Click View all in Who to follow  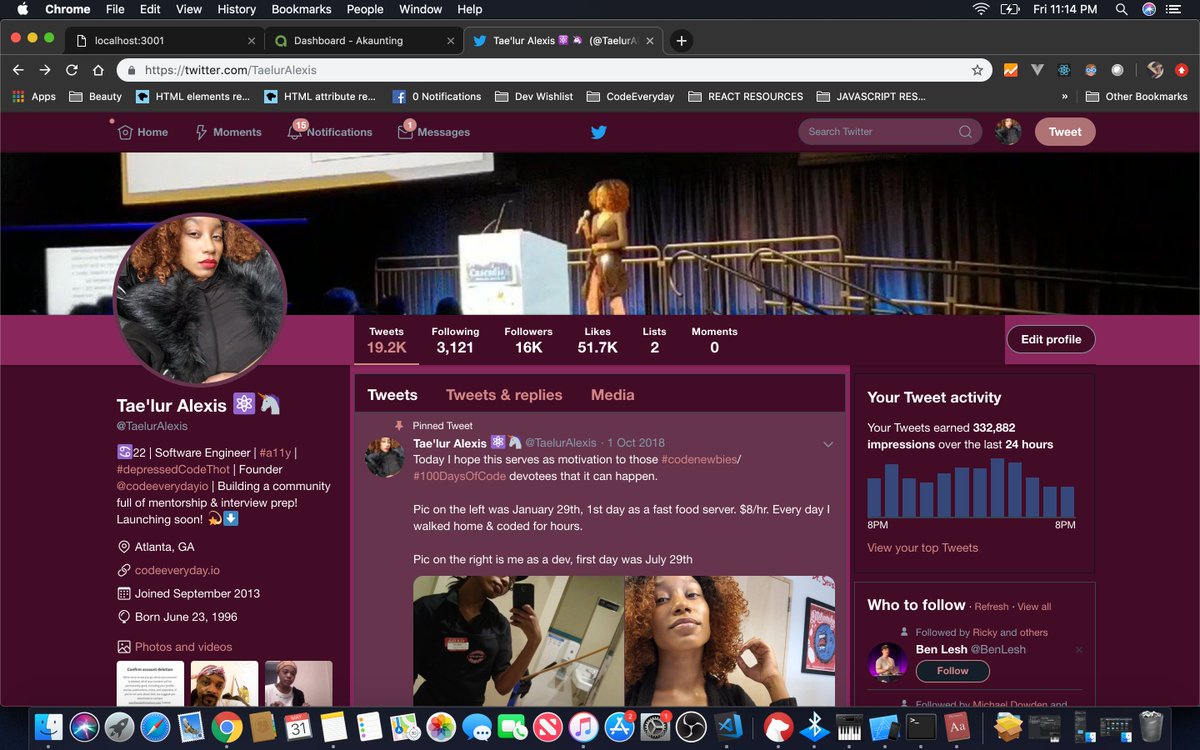1034,607
